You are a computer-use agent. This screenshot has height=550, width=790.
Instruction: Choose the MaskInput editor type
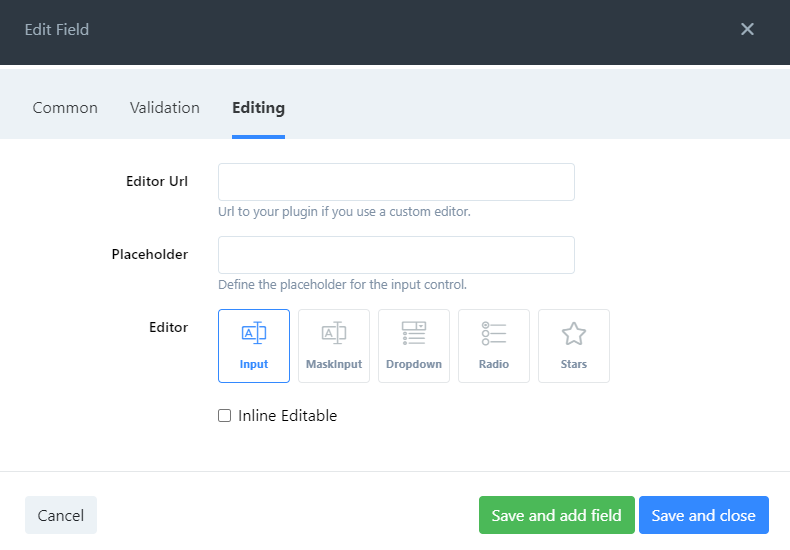click(x=334, y=346)
